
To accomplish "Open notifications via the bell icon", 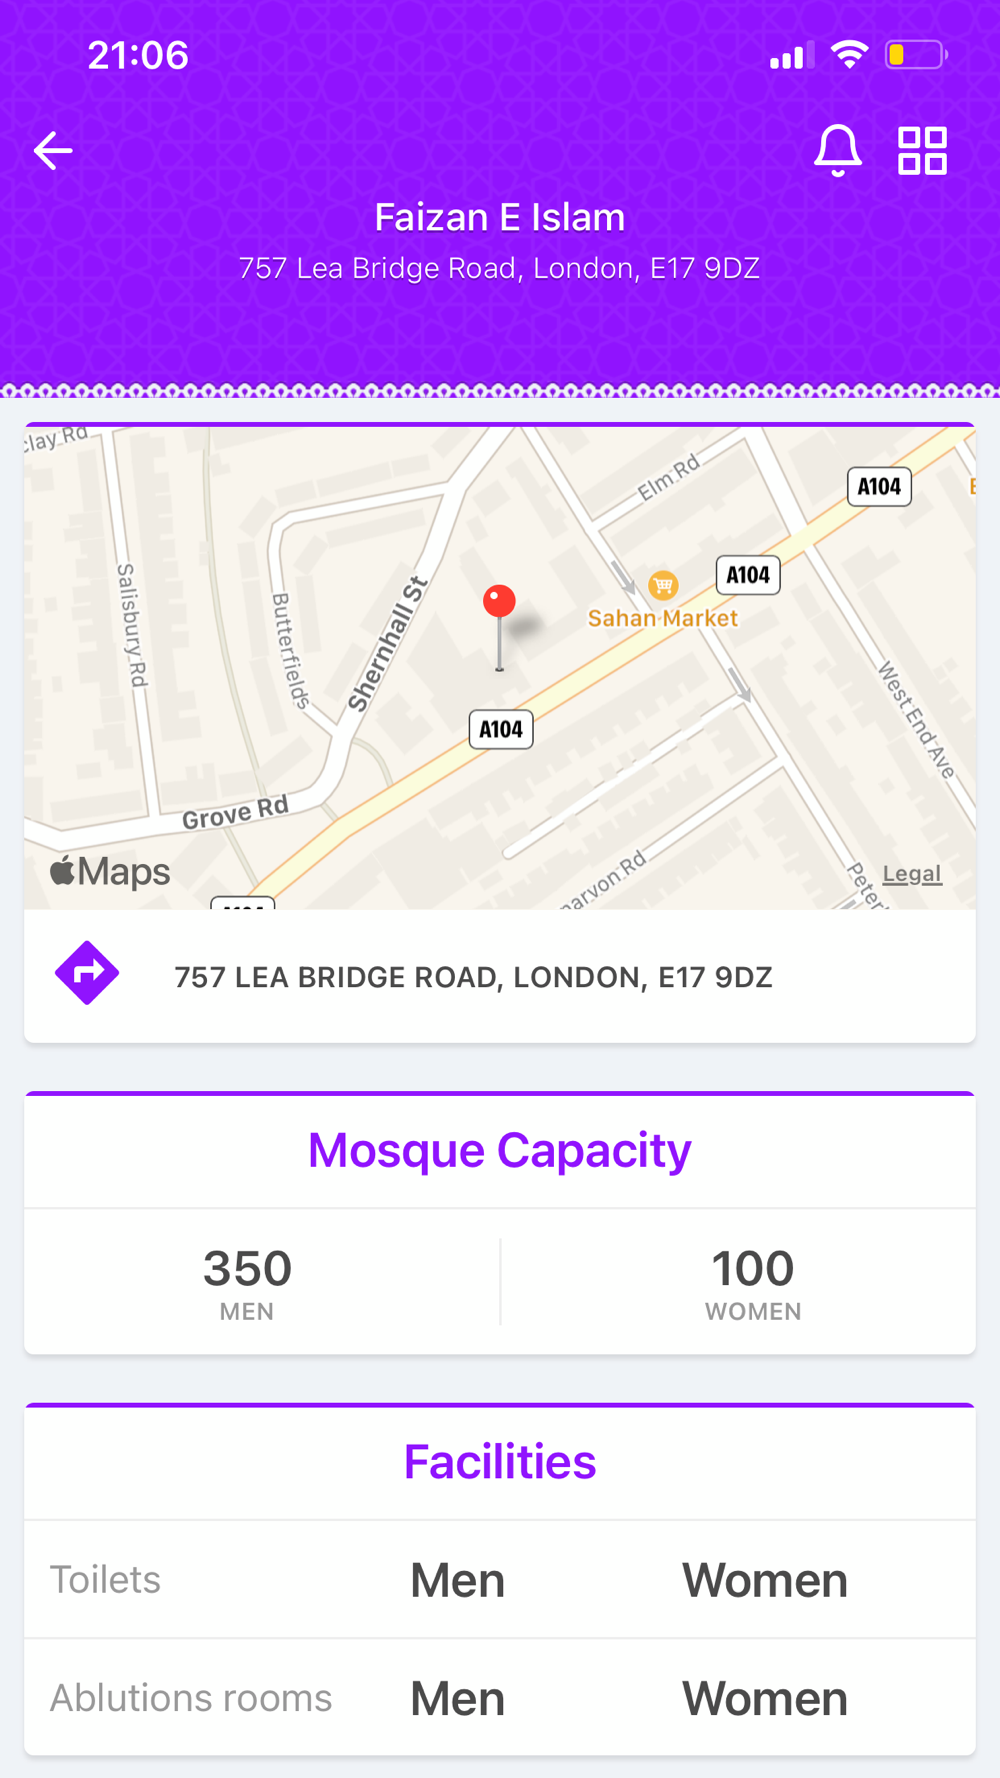I will click(837, 151).
